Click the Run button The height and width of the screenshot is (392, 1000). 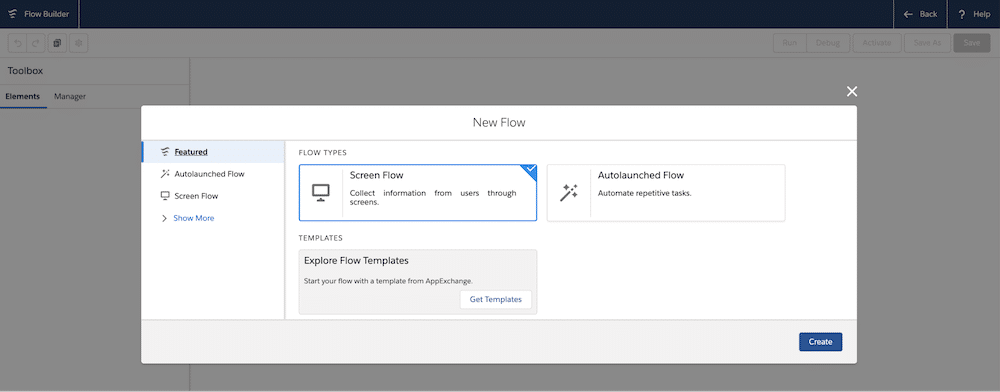point(790,43)
